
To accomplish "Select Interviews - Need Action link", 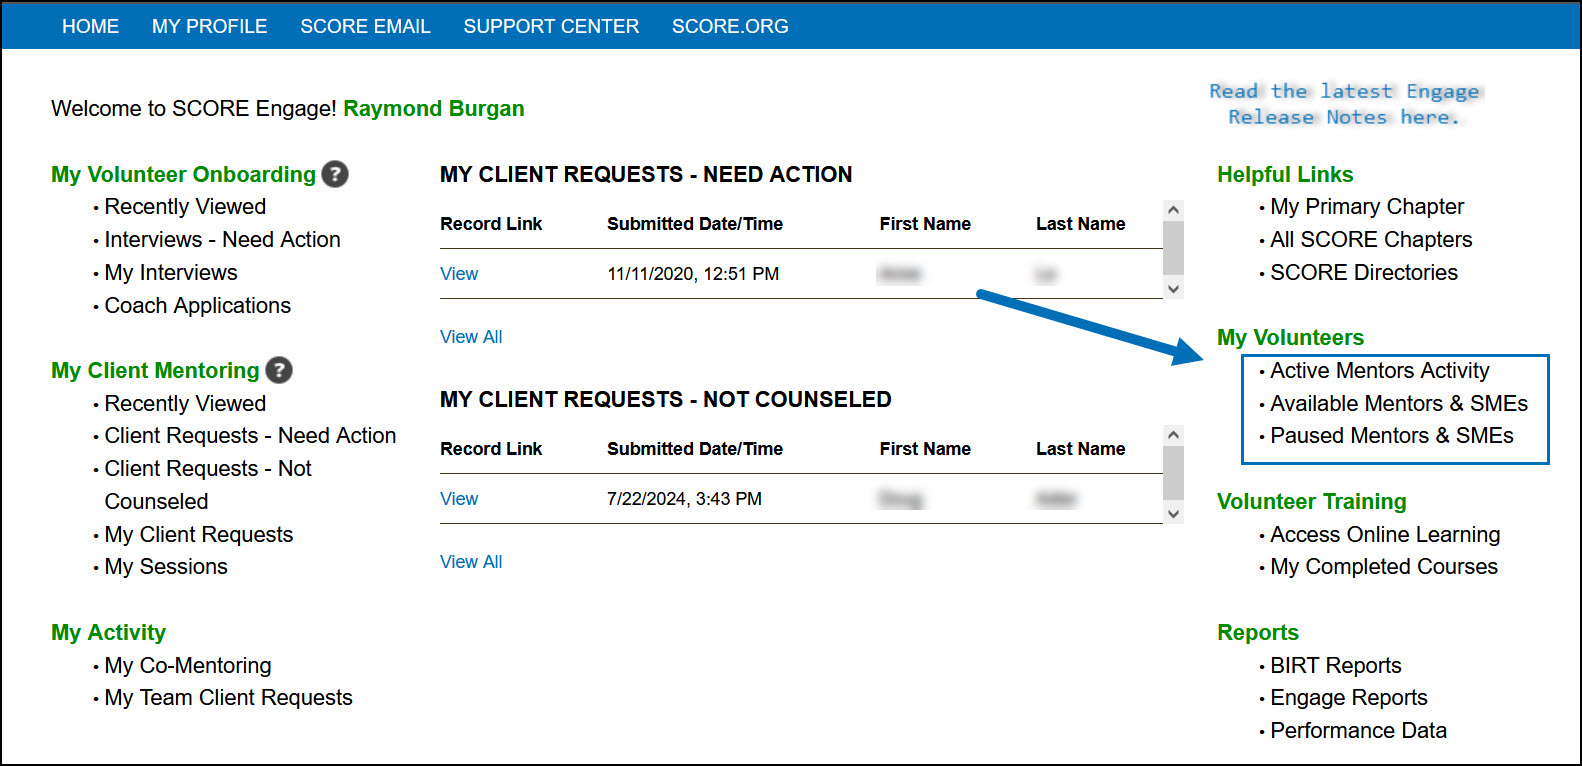I will point(222,240).
